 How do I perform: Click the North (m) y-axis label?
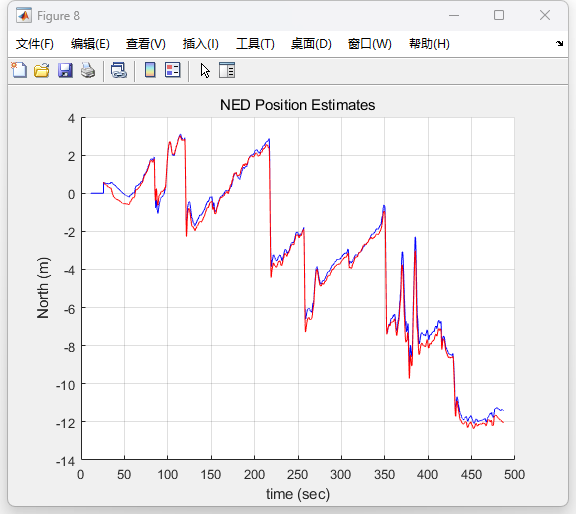point(43,288)
